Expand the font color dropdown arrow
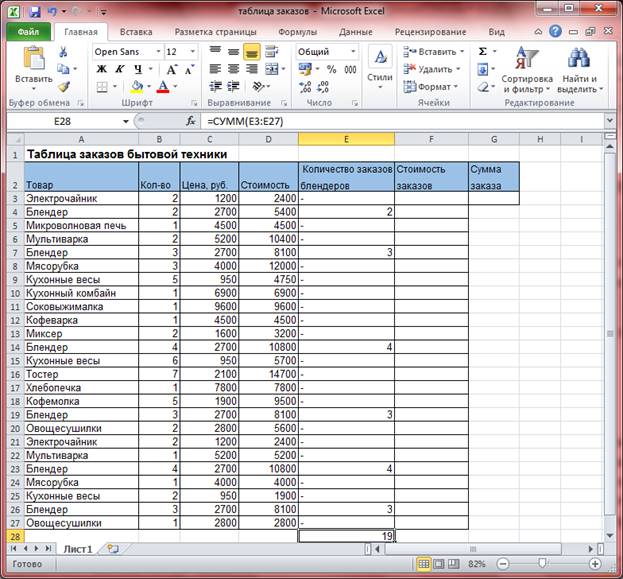Image resolution: width=623 pixels, height=579 pixels. [175, 86]
